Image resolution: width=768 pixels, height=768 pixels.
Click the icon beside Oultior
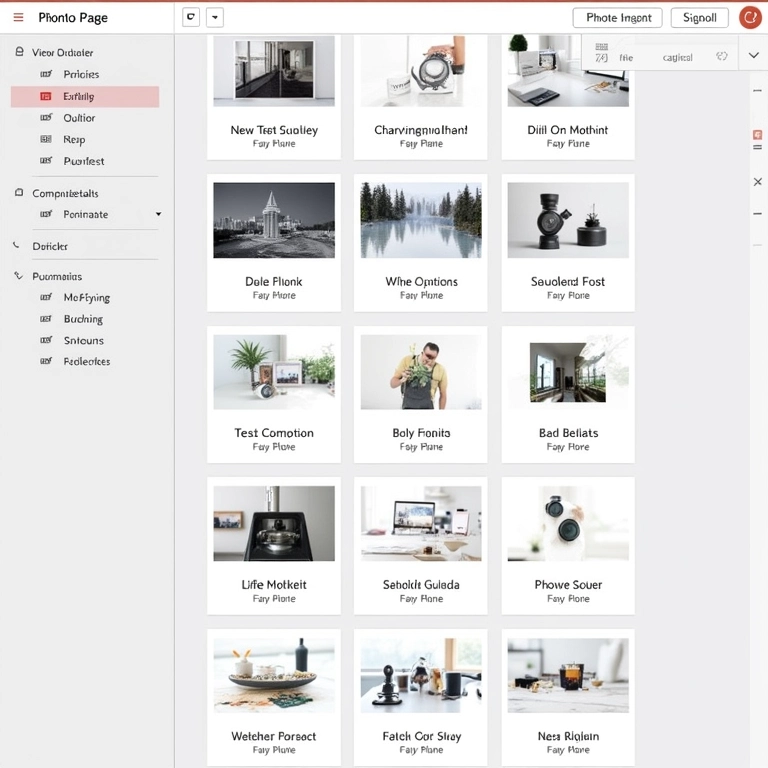click(x=46, y=118)
